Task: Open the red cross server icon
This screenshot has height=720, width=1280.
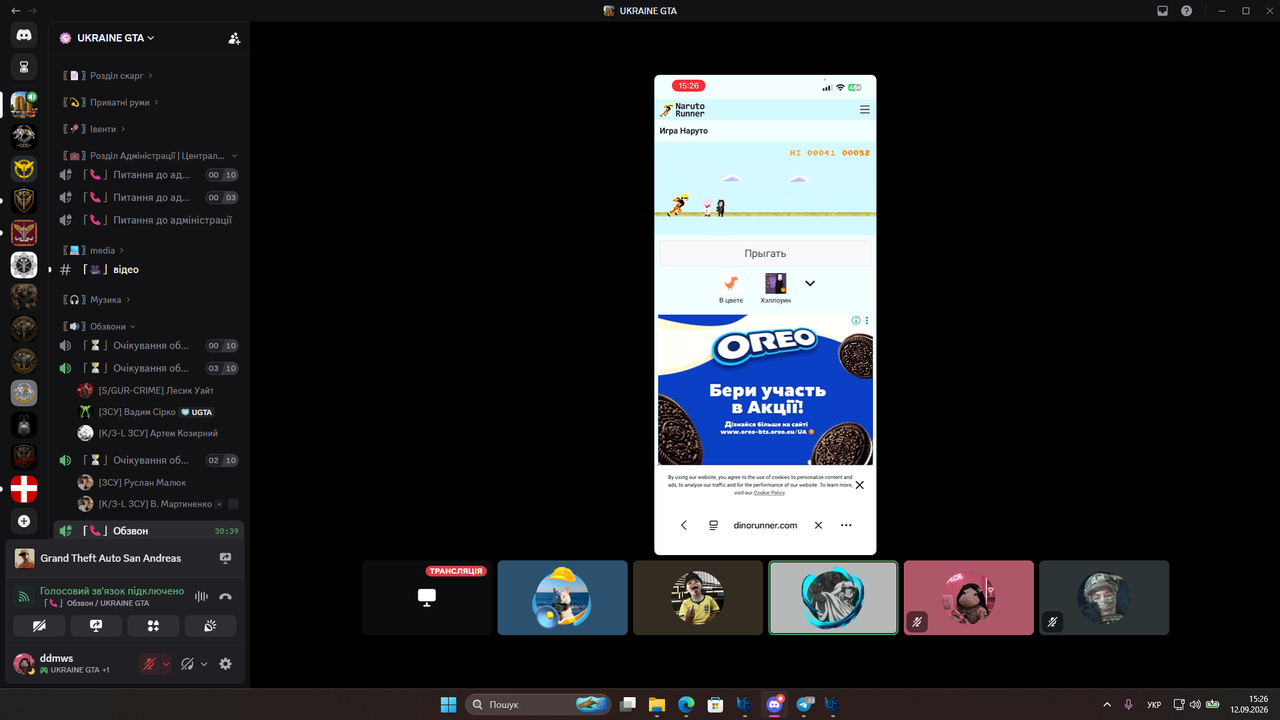Action: click(24, 489)
